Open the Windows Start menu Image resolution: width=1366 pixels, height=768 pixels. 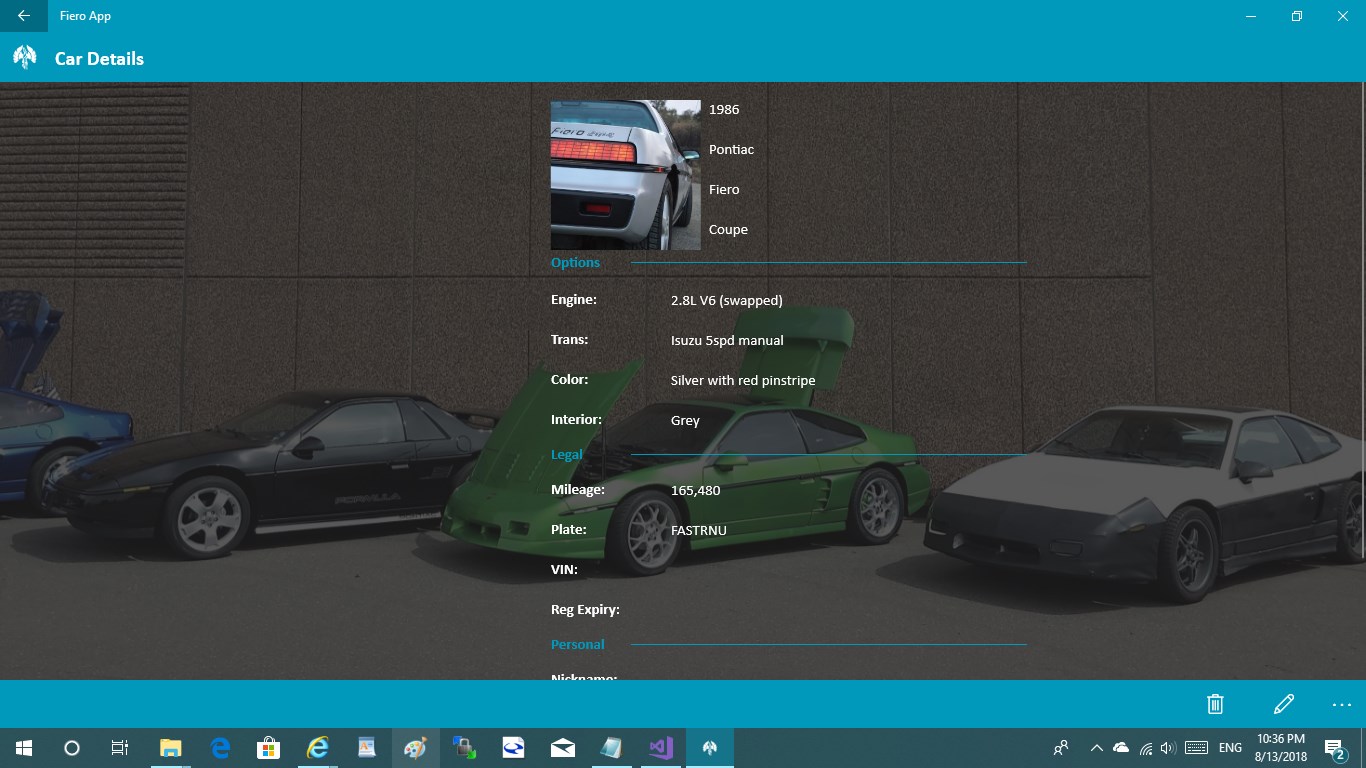click(24, 748)
